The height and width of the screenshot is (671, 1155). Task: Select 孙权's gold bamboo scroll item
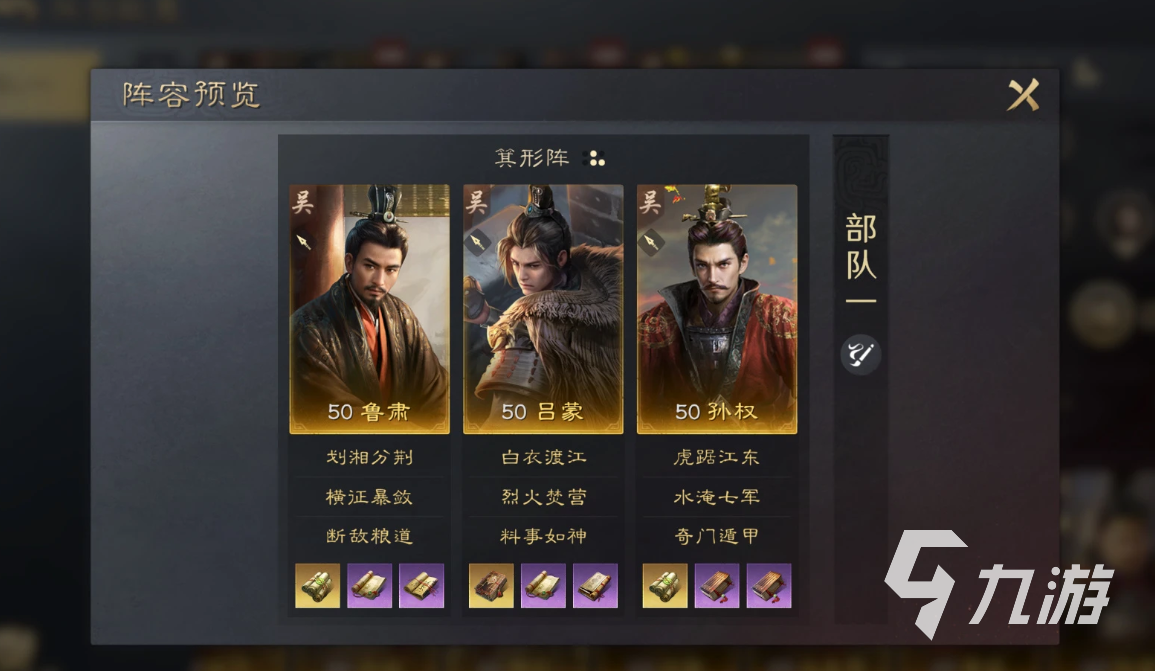point(665,586)
